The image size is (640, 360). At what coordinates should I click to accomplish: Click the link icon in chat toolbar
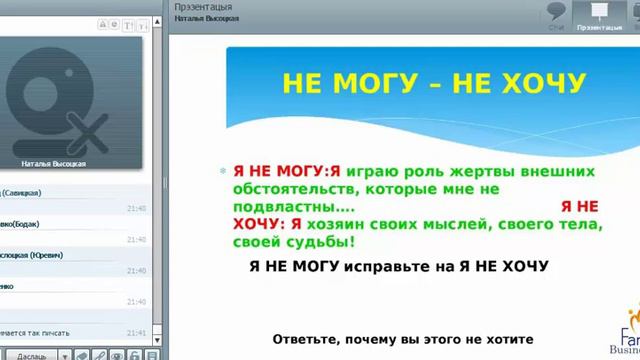coord(100,356)
